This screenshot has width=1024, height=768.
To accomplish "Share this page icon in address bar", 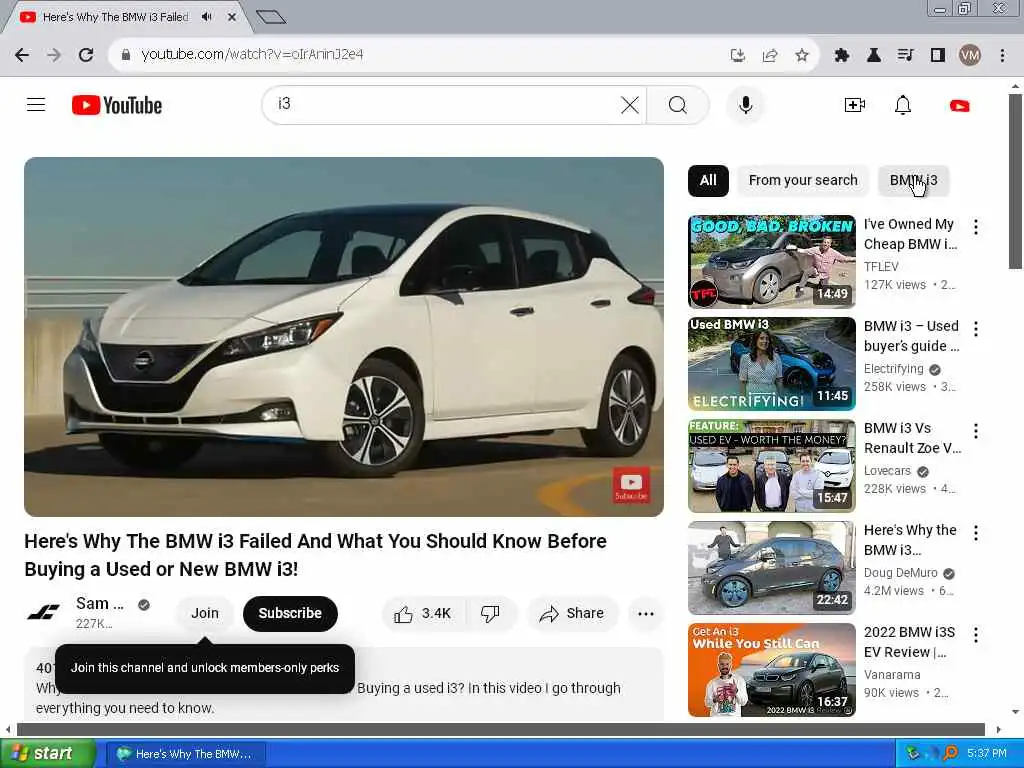I will pyautogui.click(x=770, y=55).
